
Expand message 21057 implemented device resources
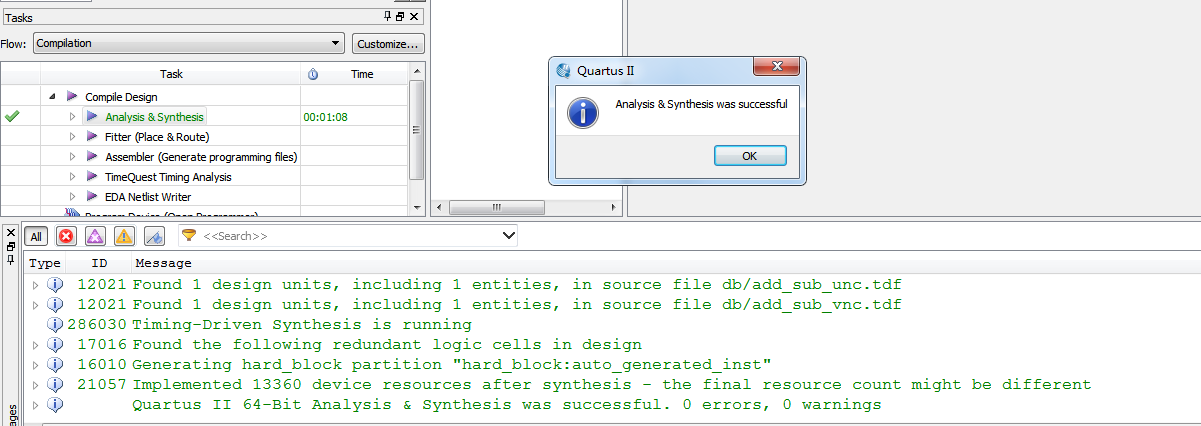[x=36, y=385]
